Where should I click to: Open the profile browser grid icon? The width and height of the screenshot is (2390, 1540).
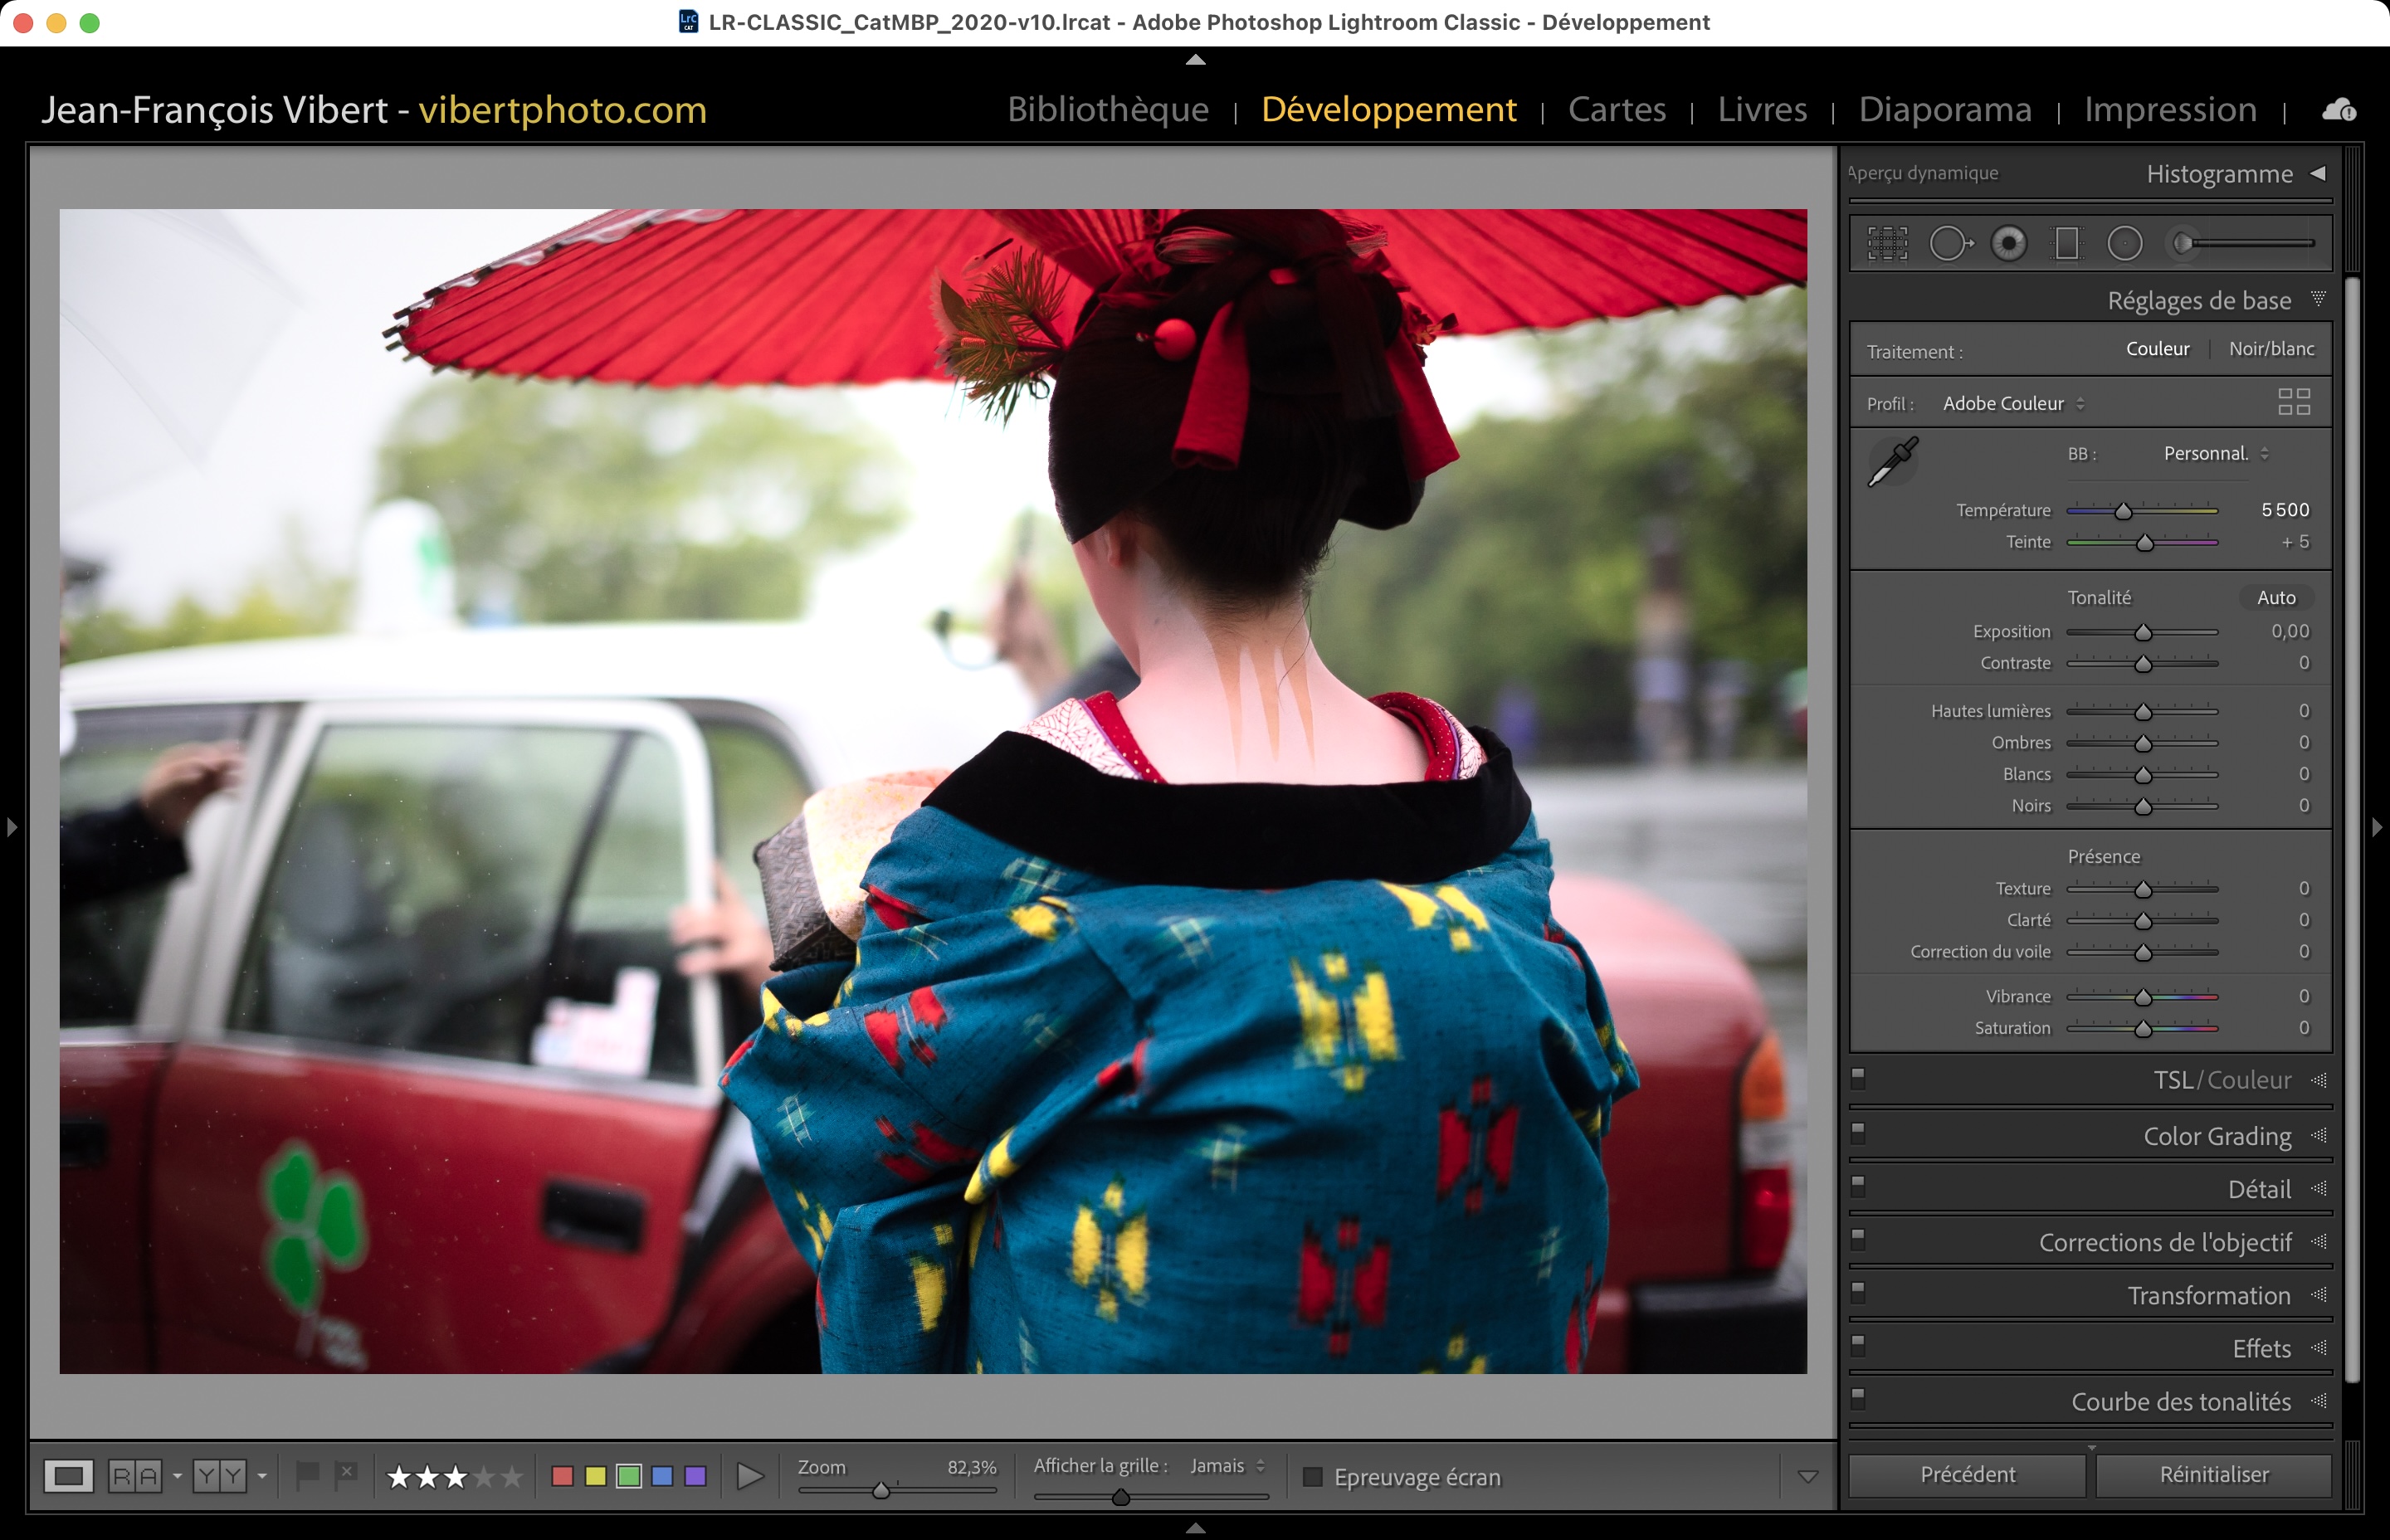2294,402
